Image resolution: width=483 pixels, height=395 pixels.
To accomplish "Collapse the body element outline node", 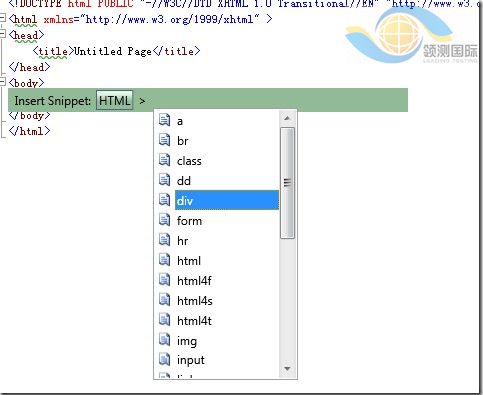I will [3, 82].
